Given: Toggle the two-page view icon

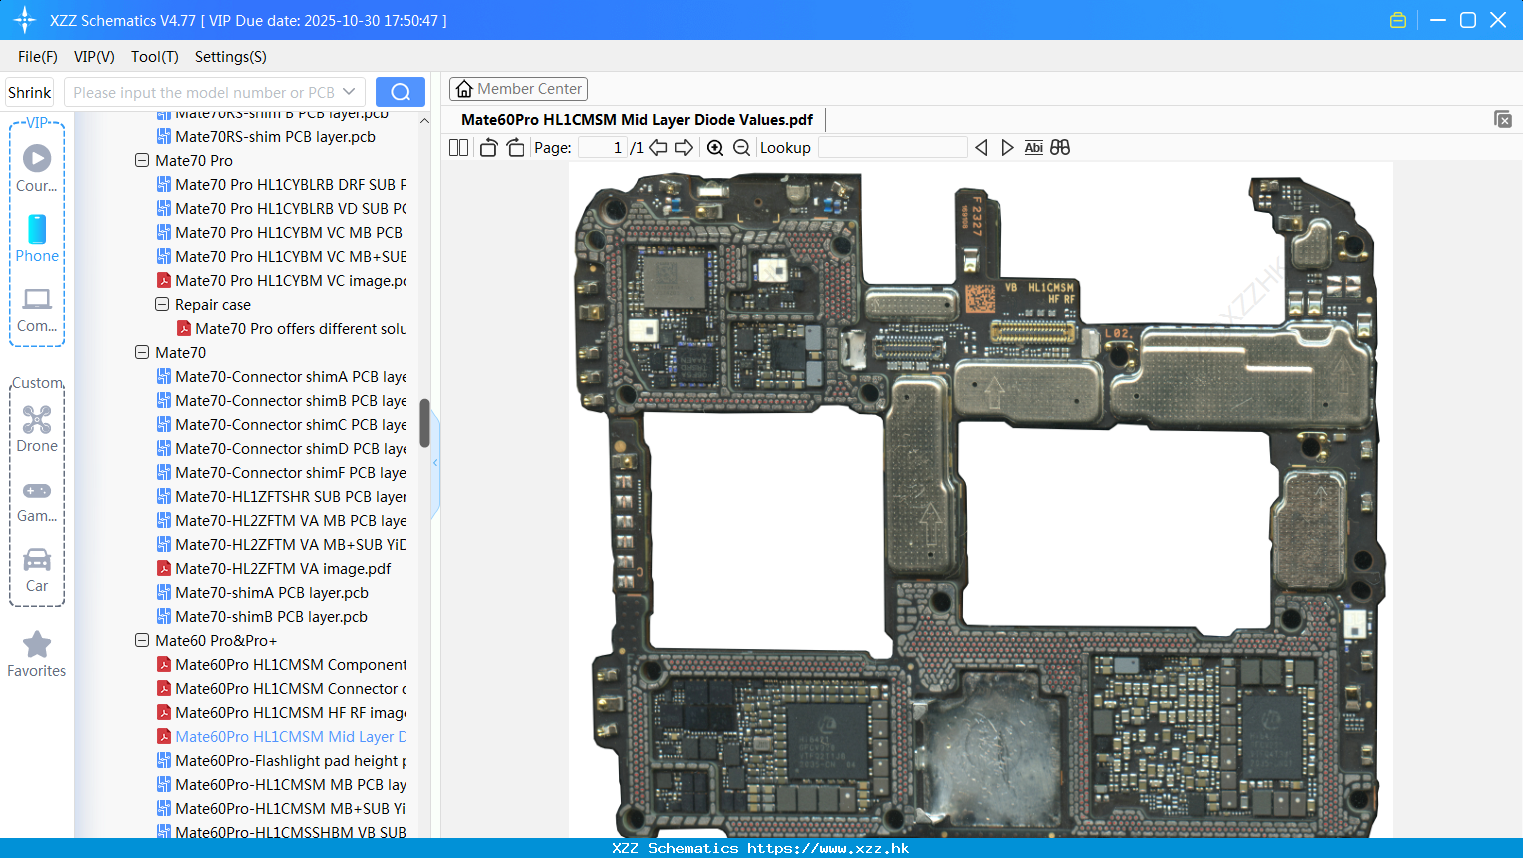Looking at the screenshot, I should (x=458, y=147).
